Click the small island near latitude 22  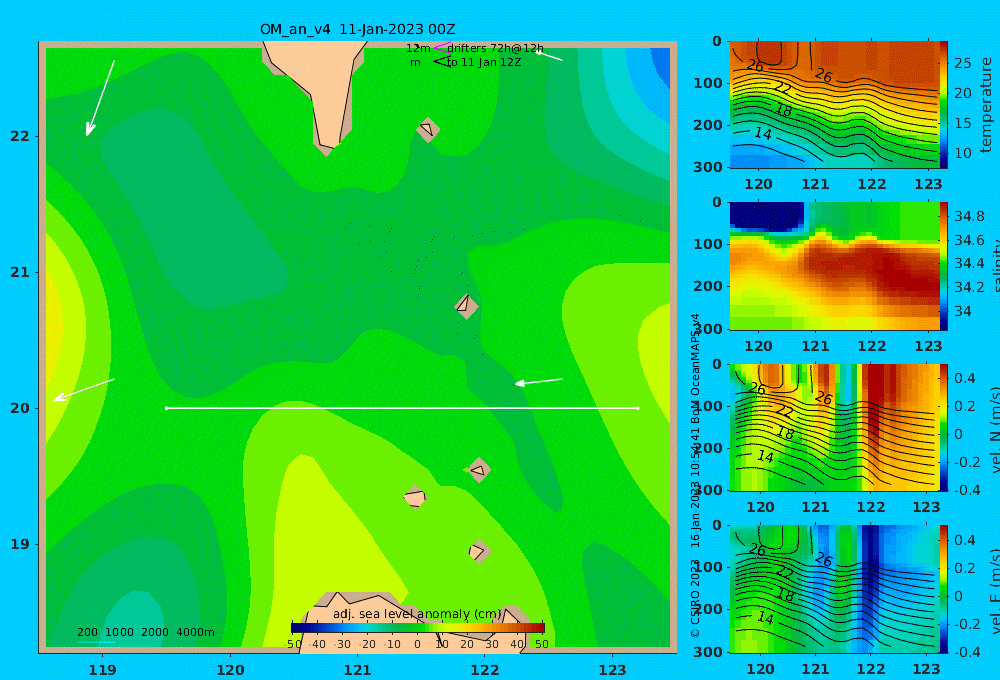coord(428,129)
